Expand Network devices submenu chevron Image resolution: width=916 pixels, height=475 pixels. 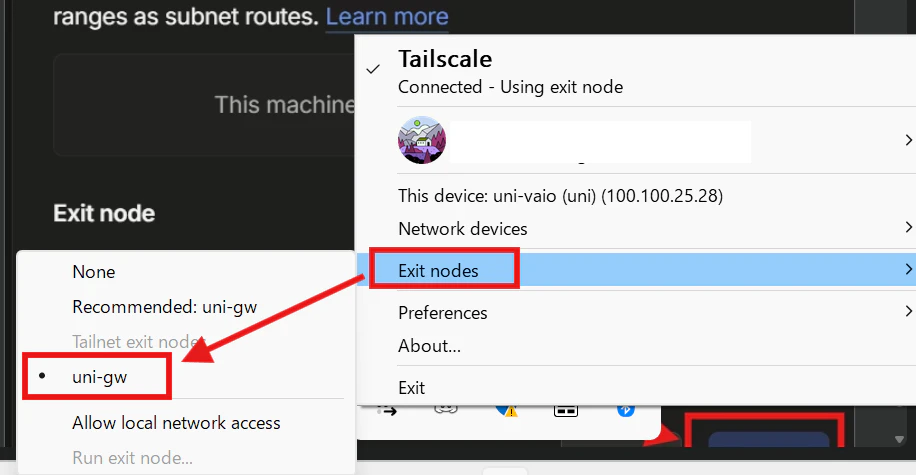pos(908,227)
